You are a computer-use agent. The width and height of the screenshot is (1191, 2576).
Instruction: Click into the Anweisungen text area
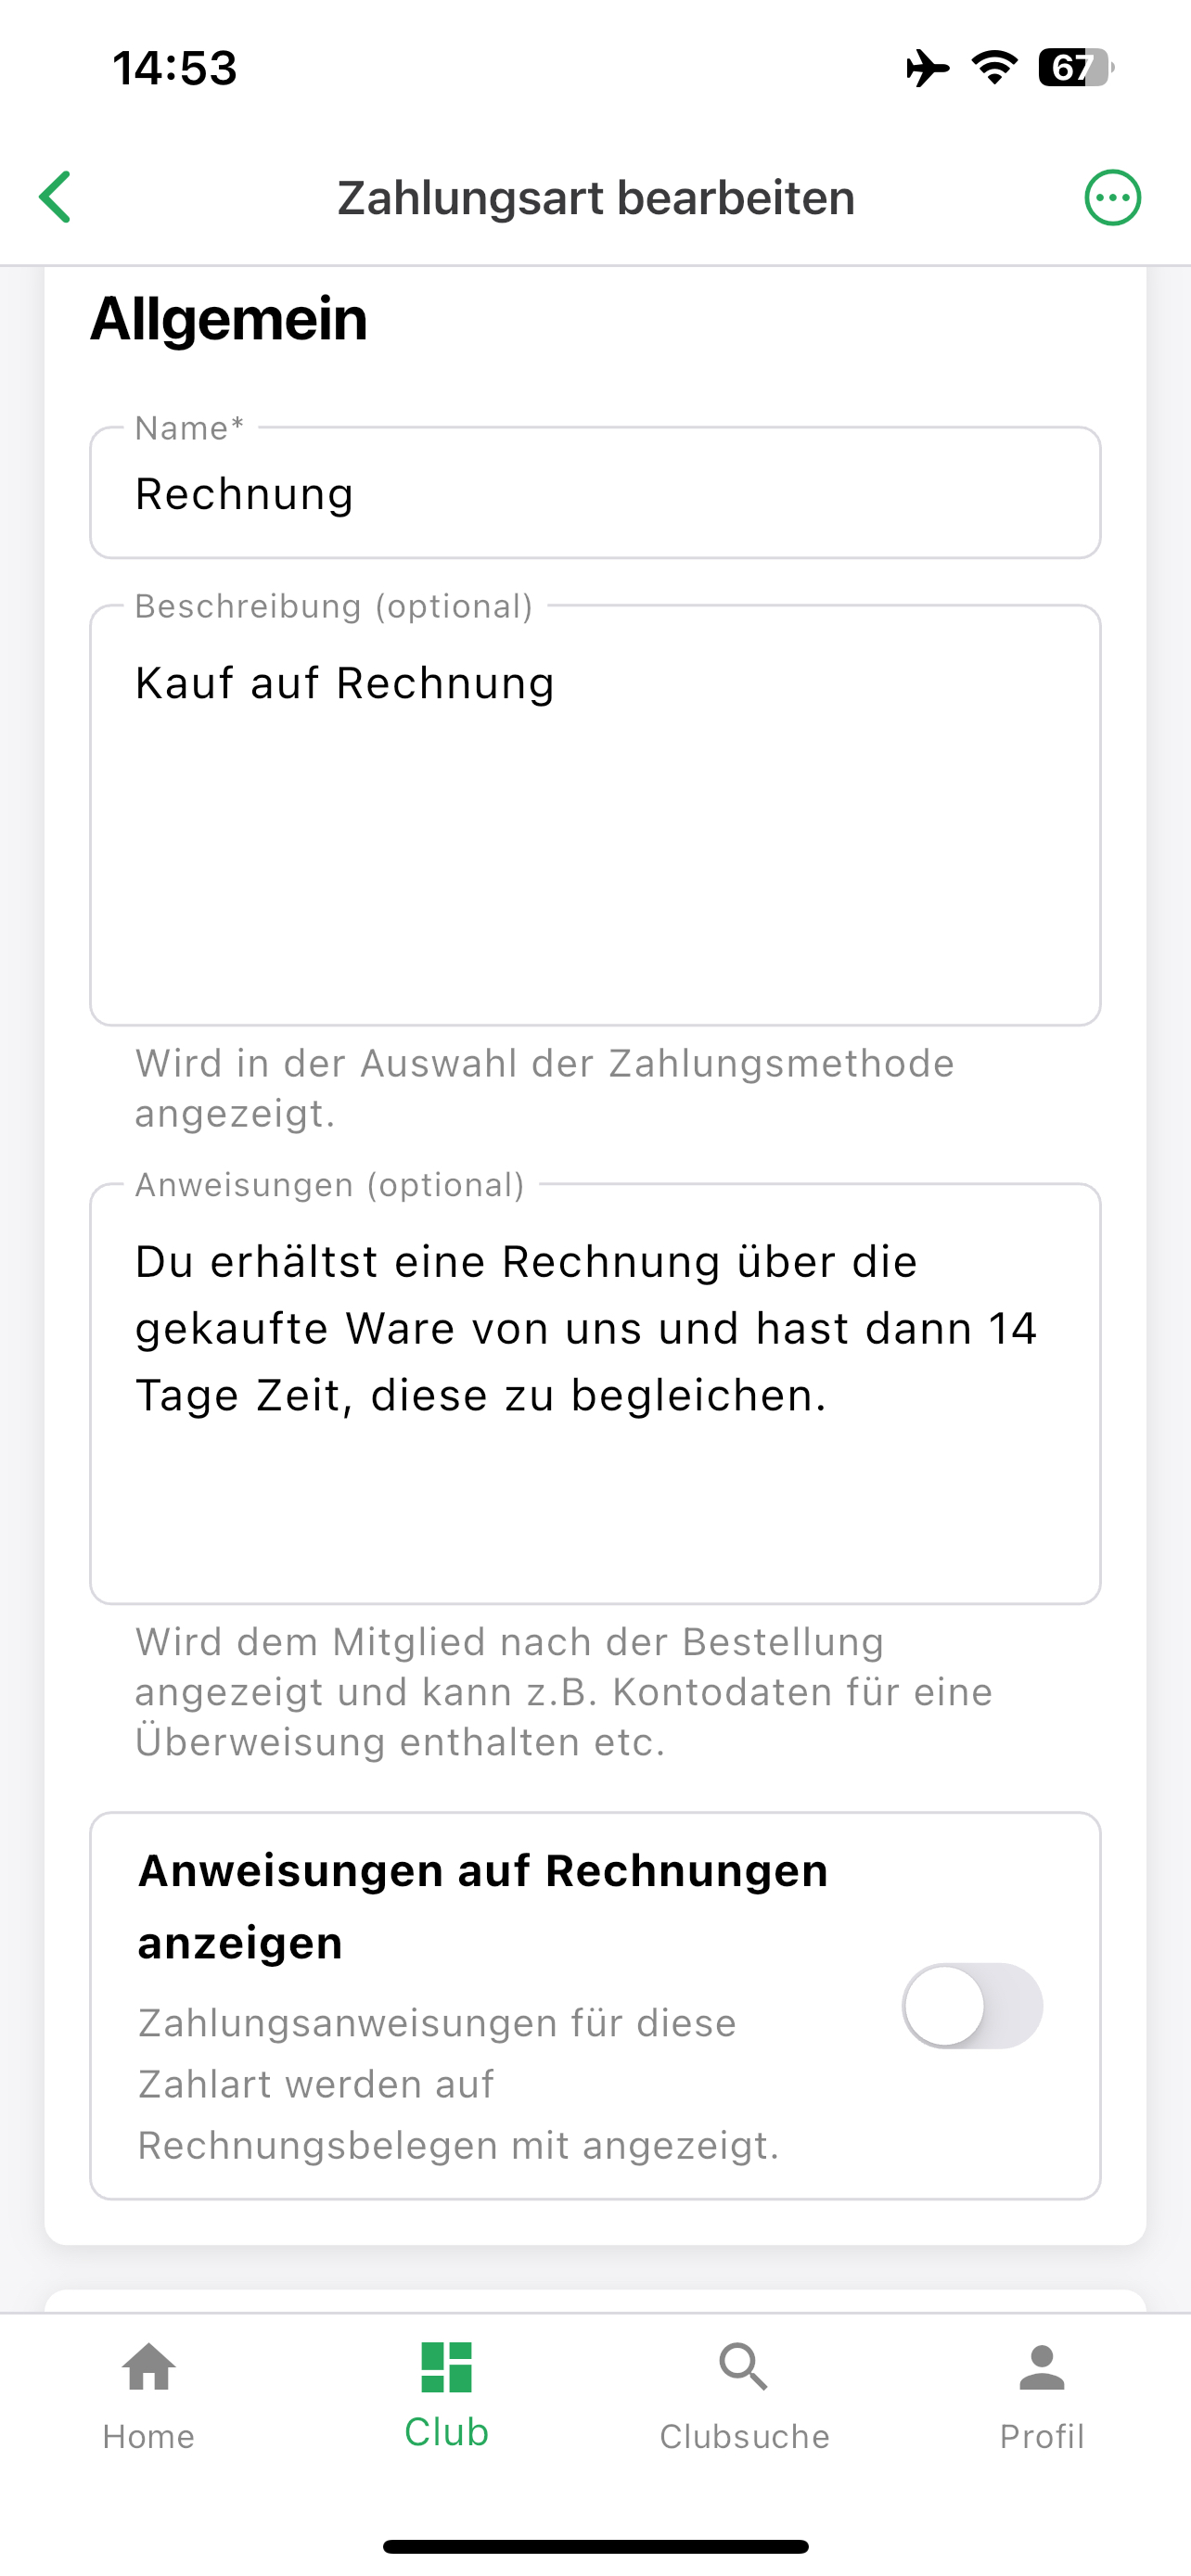595,1394
